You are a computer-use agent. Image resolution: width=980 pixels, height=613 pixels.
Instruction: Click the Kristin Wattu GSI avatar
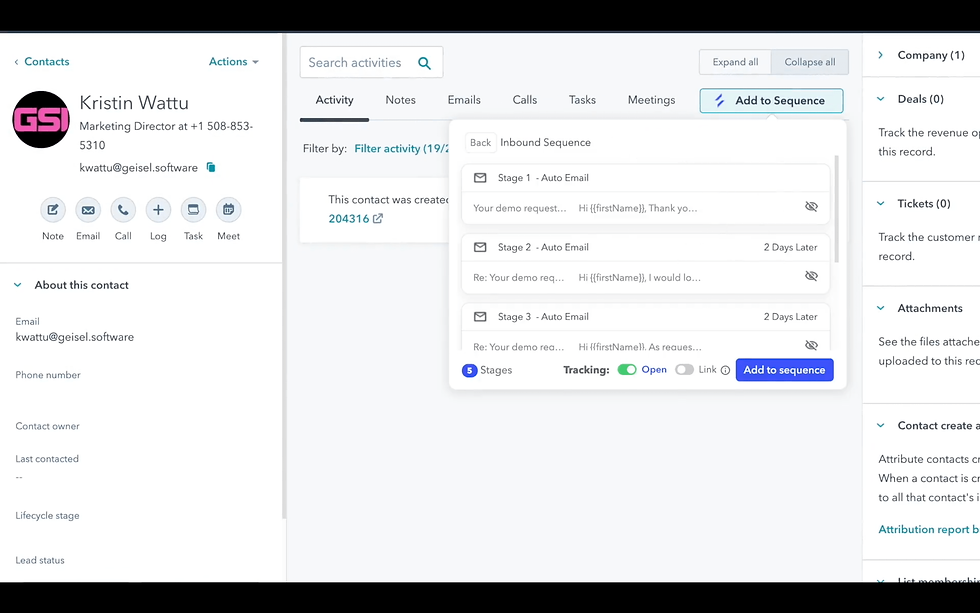point(41,119)
